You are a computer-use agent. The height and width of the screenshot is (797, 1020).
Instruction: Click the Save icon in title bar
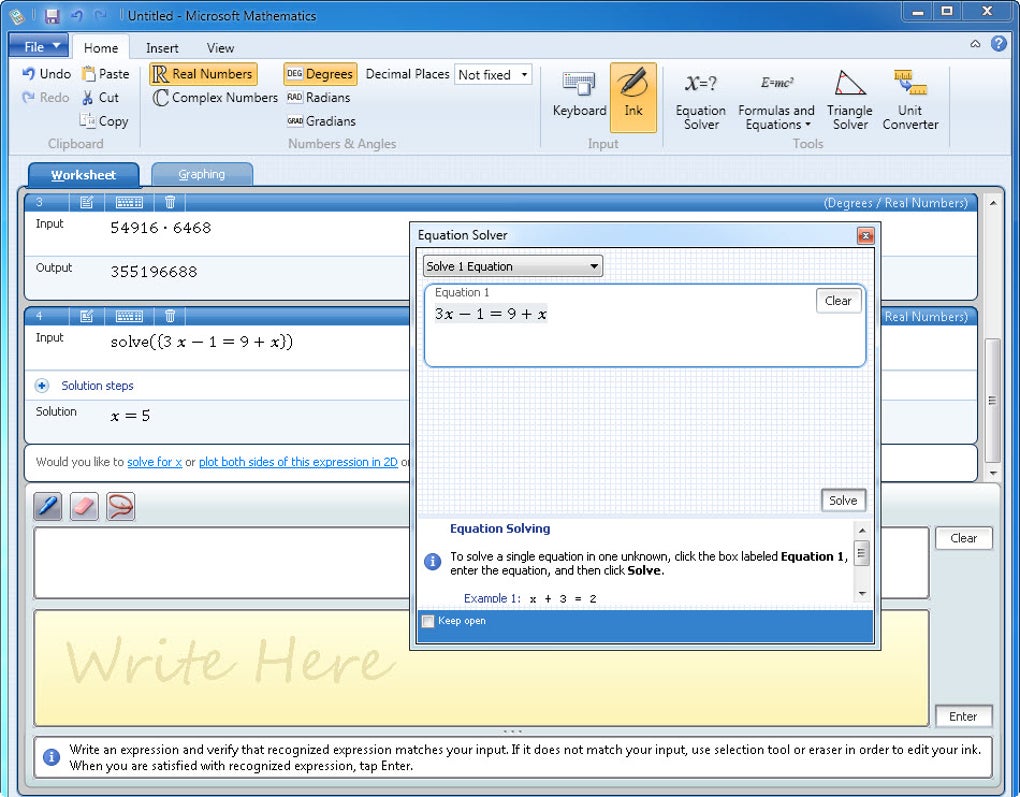(x=51, y=16)
